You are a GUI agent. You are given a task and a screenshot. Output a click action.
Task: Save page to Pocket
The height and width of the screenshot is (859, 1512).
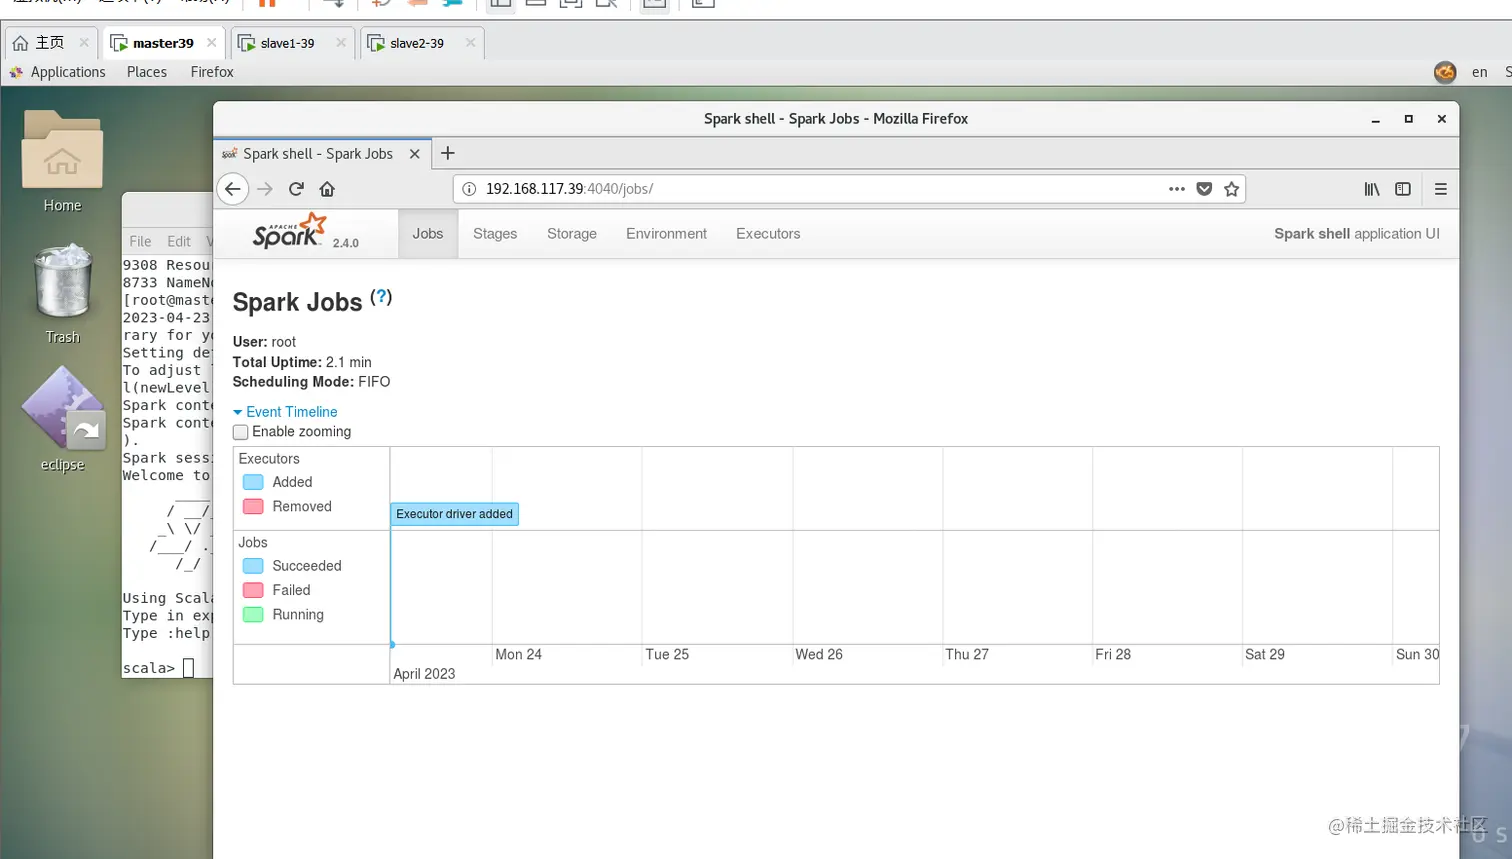point(1204,189)
